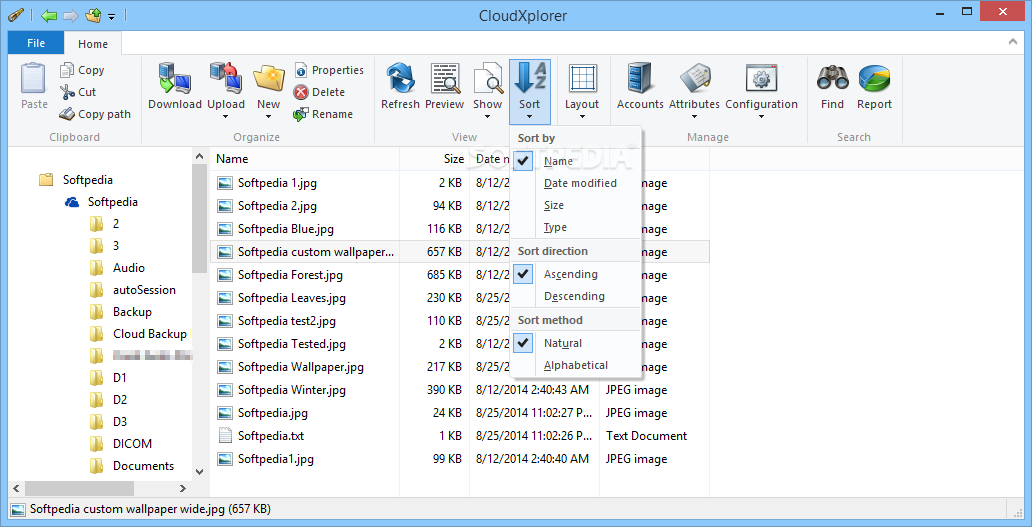Viewport: 1032px width, 527px height.
Task: Expand the Upload dropdown arrow
Action: [226, 117]
